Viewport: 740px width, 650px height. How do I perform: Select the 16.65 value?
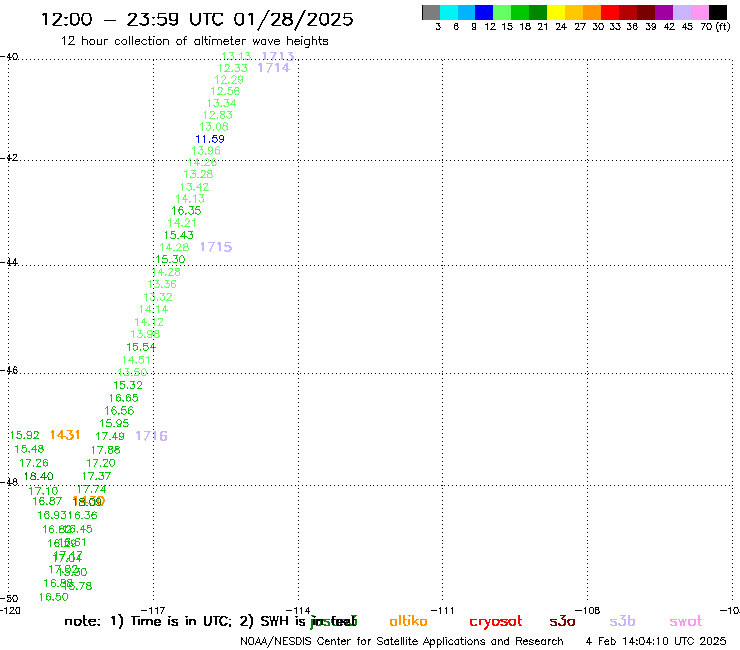124,398
